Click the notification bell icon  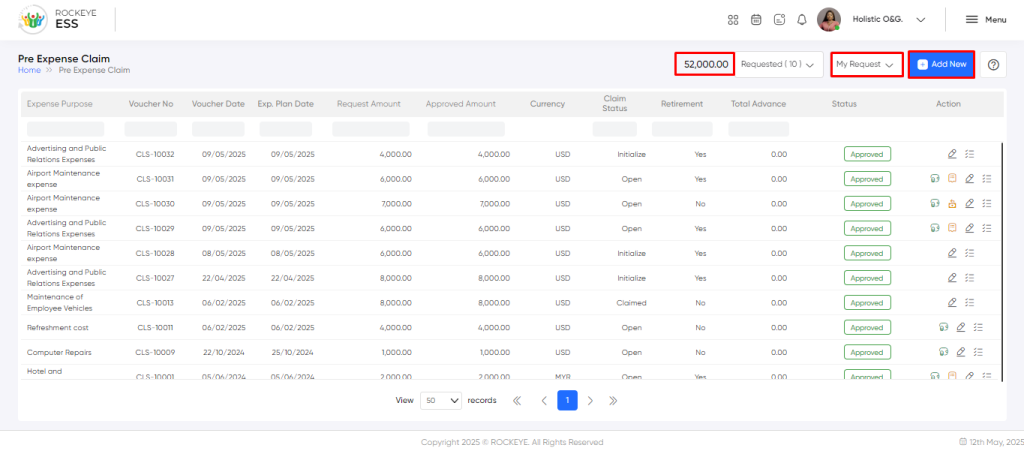801,19
